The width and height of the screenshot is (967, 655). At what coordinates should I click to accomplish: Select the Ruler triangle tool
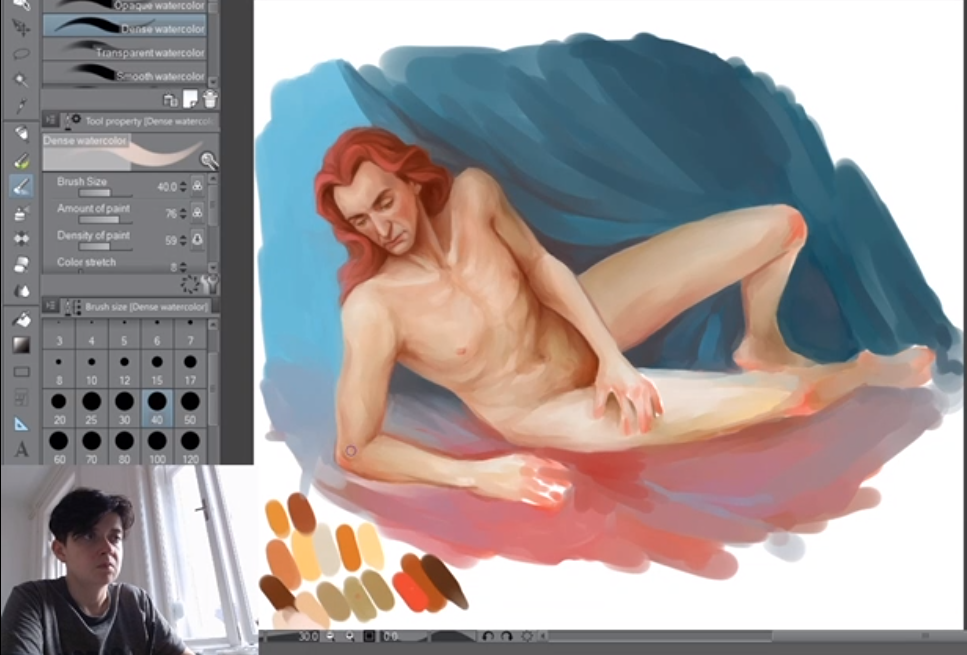[x=22, y=424]
